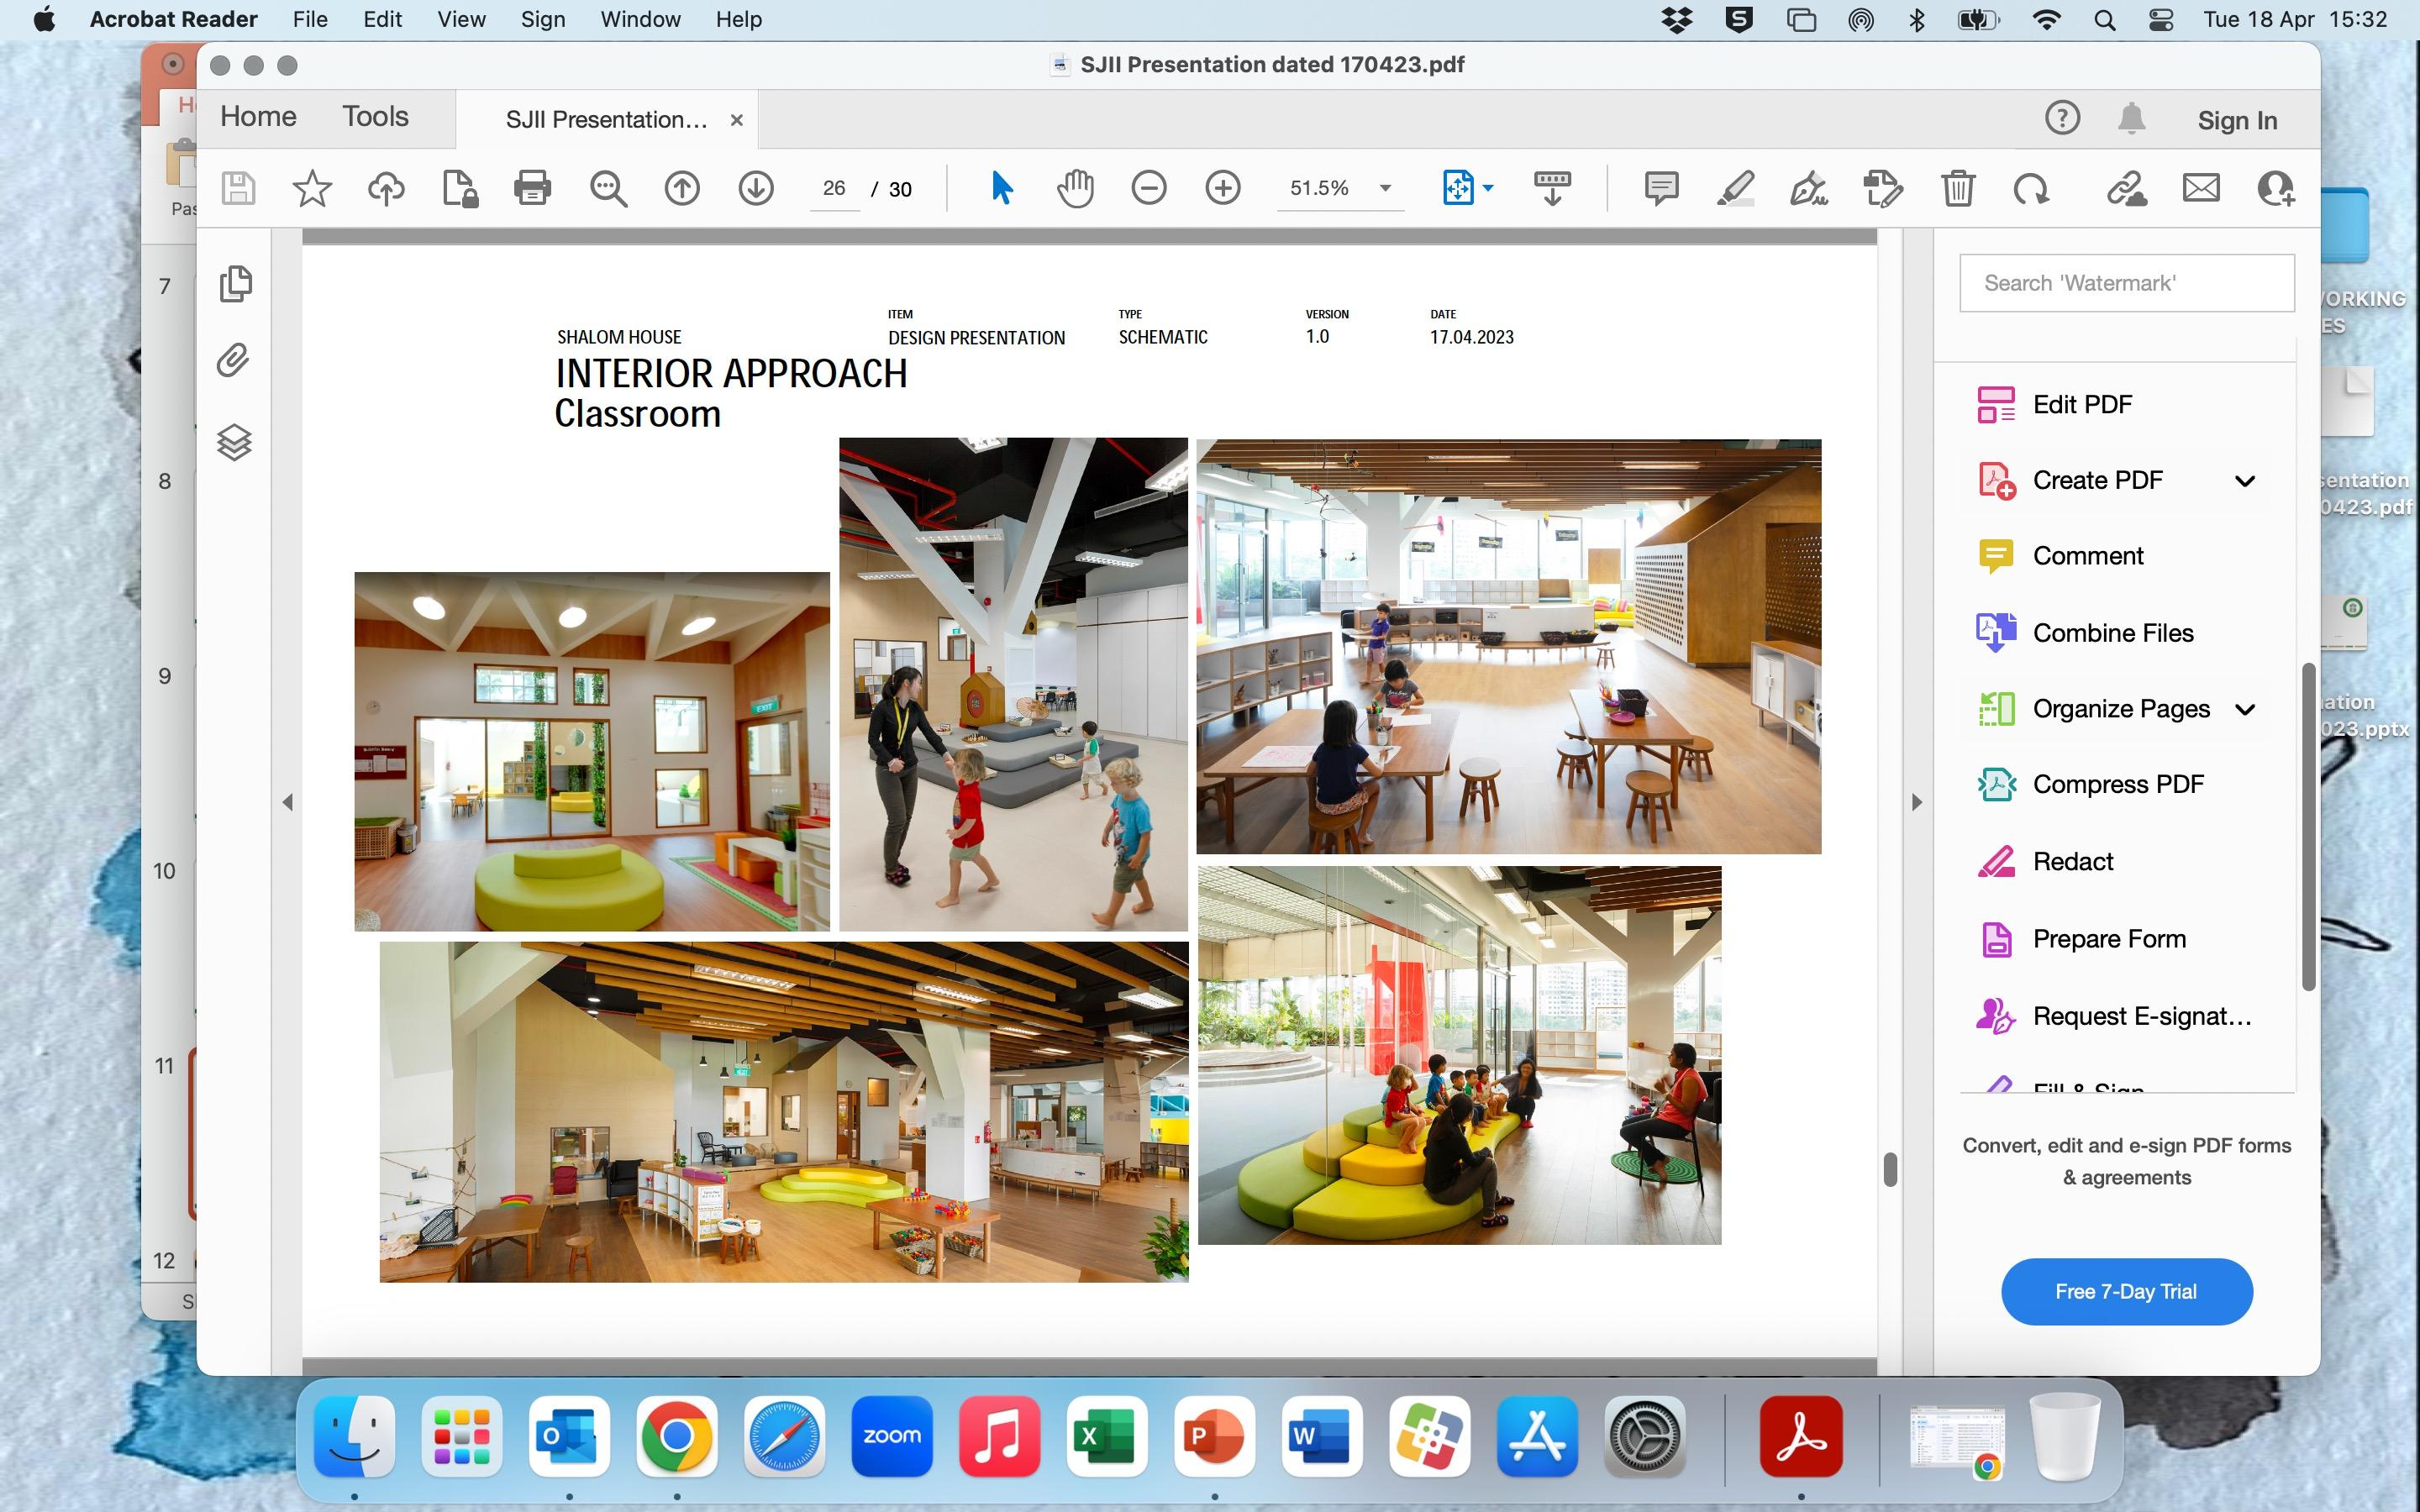The height and width of the screenshot is (1512, 2420).
Task: Open macOS Control Center toggle icon
Action: coord(2161,20)
